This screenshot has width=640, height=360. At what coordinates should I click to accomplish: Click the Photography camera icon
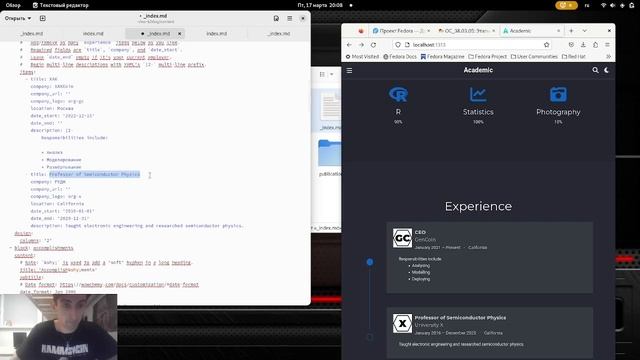[x=558, y=94]
